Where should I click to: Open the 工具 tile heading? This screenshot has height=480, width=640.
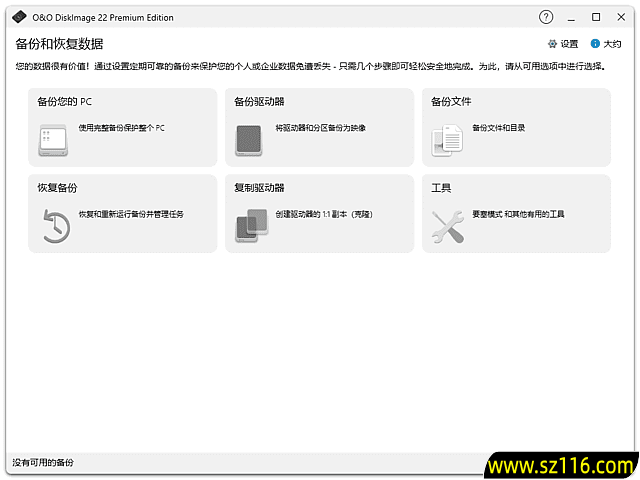(441, 188)
